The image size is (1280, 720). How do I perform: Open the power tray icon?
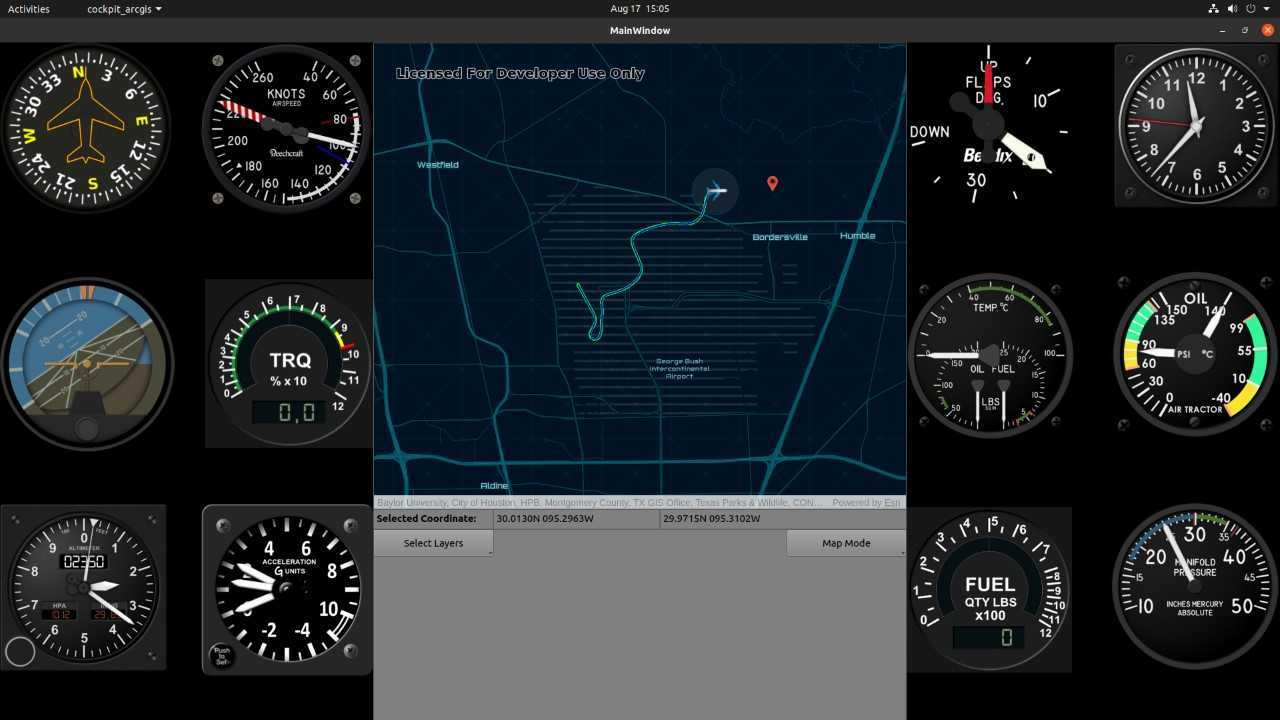click(1251, 9)
